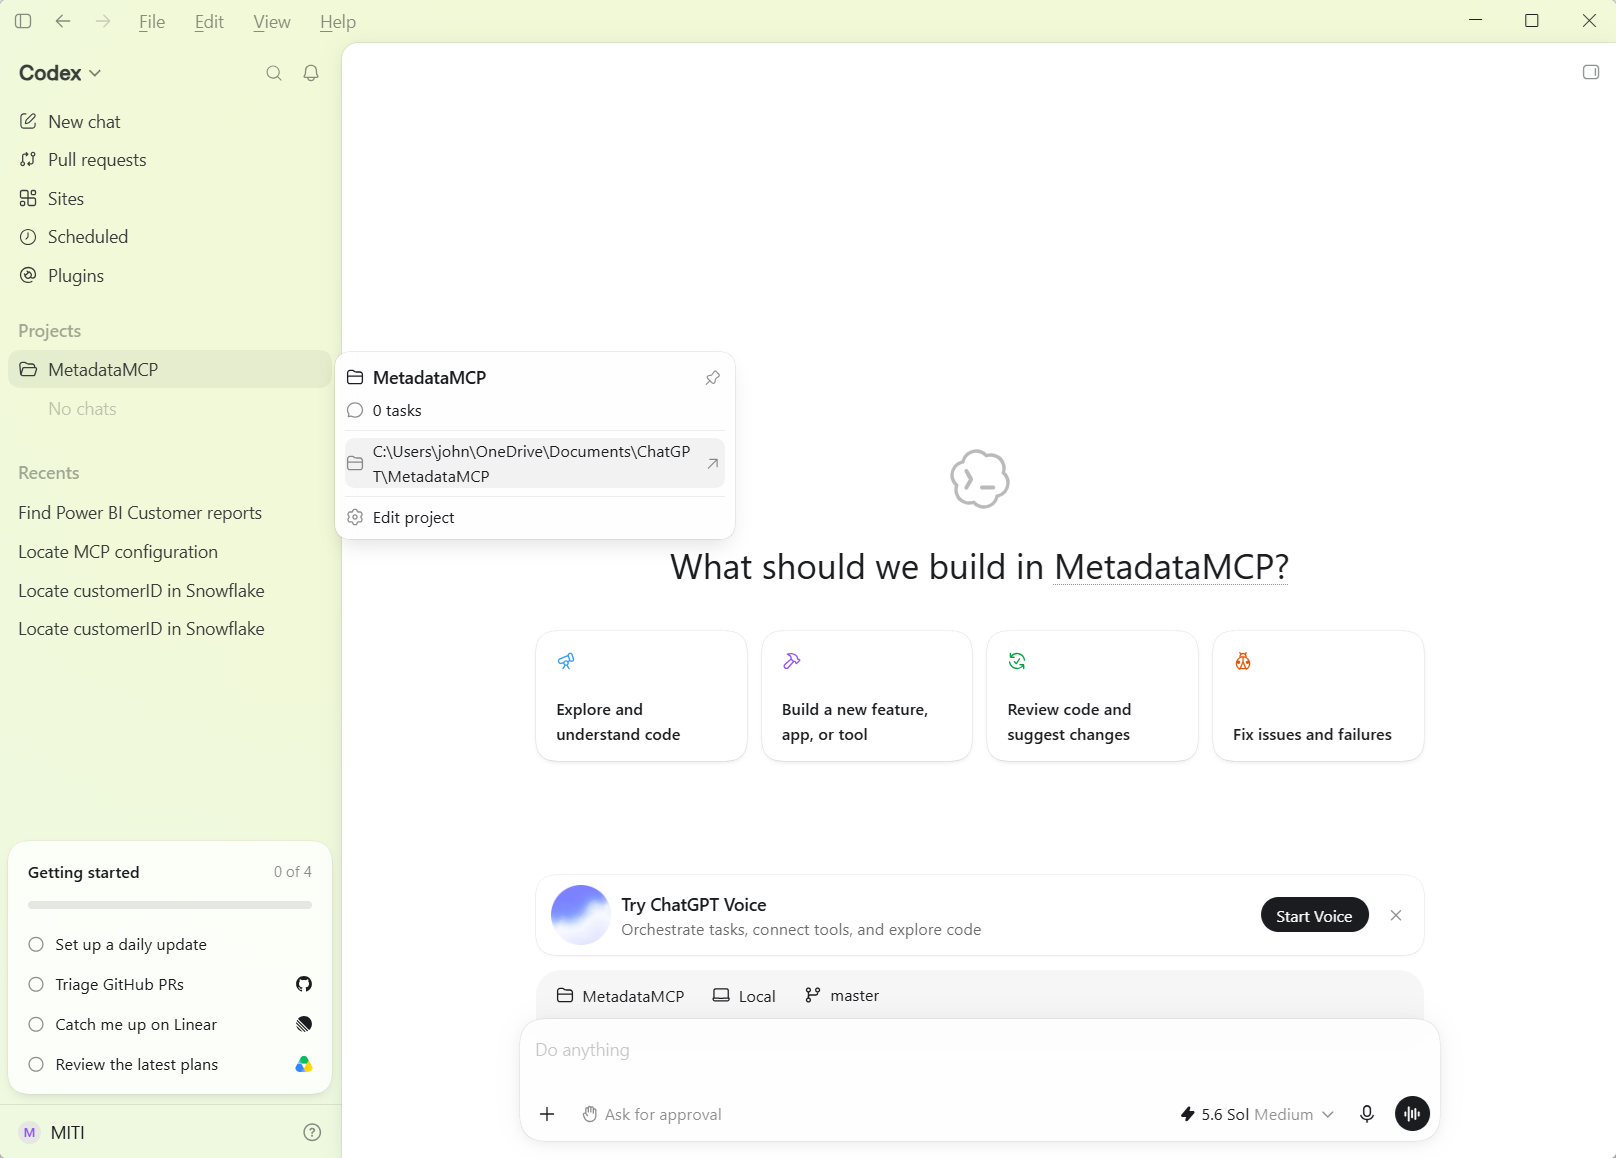This screenshot has height=1158, width=1616.
Task: Collapse the MetadataMCP project in sidebar
Action: click(170, 369)
